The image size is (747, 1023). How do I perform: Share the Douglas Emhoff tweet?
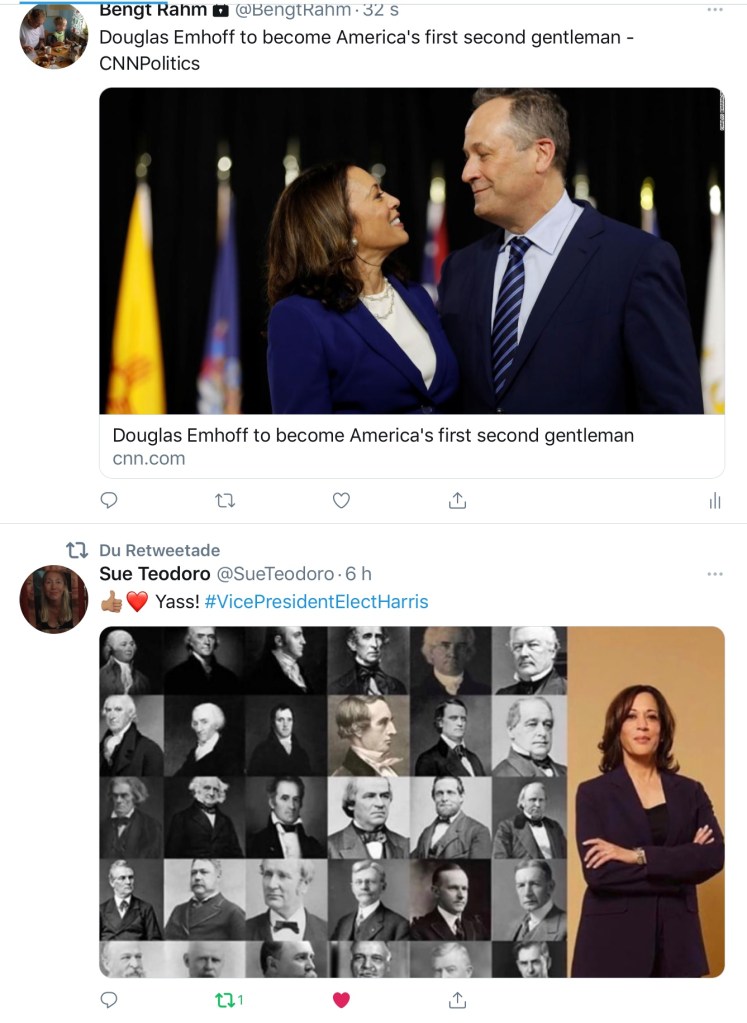tap(457, 500)
